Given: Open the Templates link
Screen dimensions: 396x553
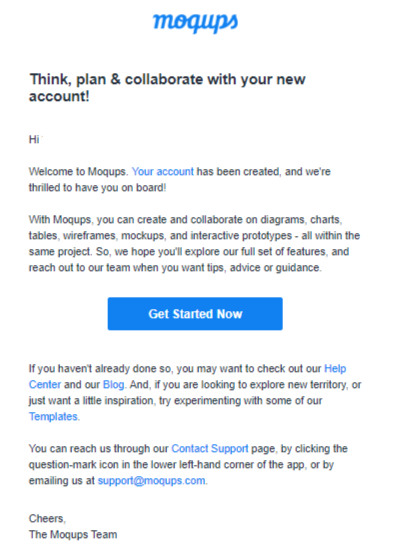Looking at the screenshot, I should click(53, 417).
